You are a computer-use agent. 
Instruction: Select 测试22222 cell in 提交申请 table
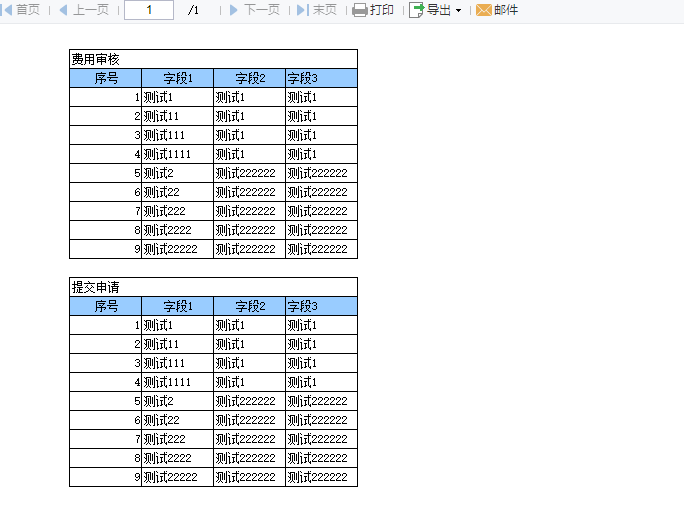[x=178, y=477]
